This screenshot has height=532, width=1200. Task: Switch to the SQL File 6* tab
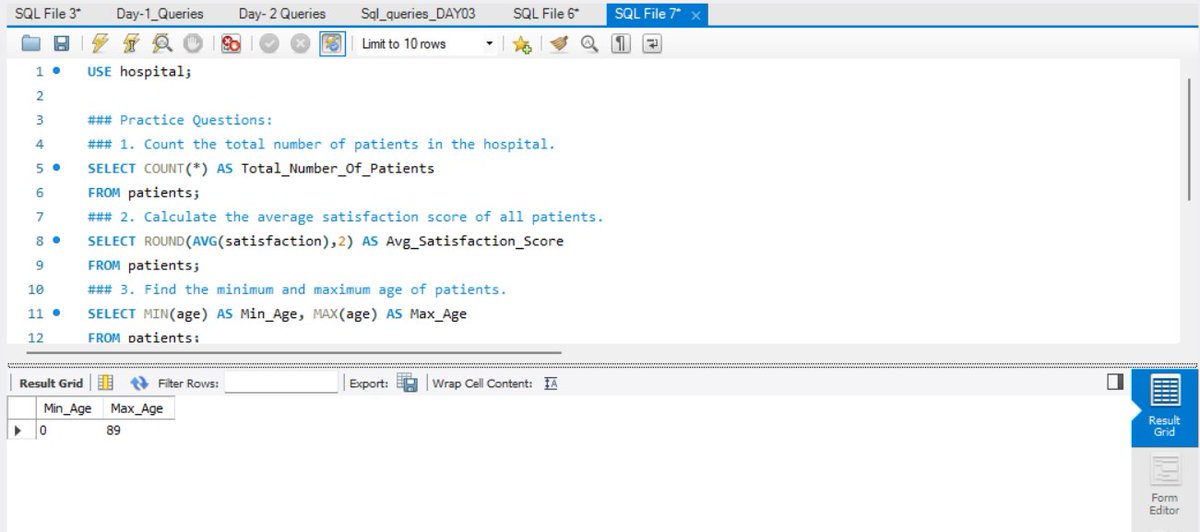point(545,14)
